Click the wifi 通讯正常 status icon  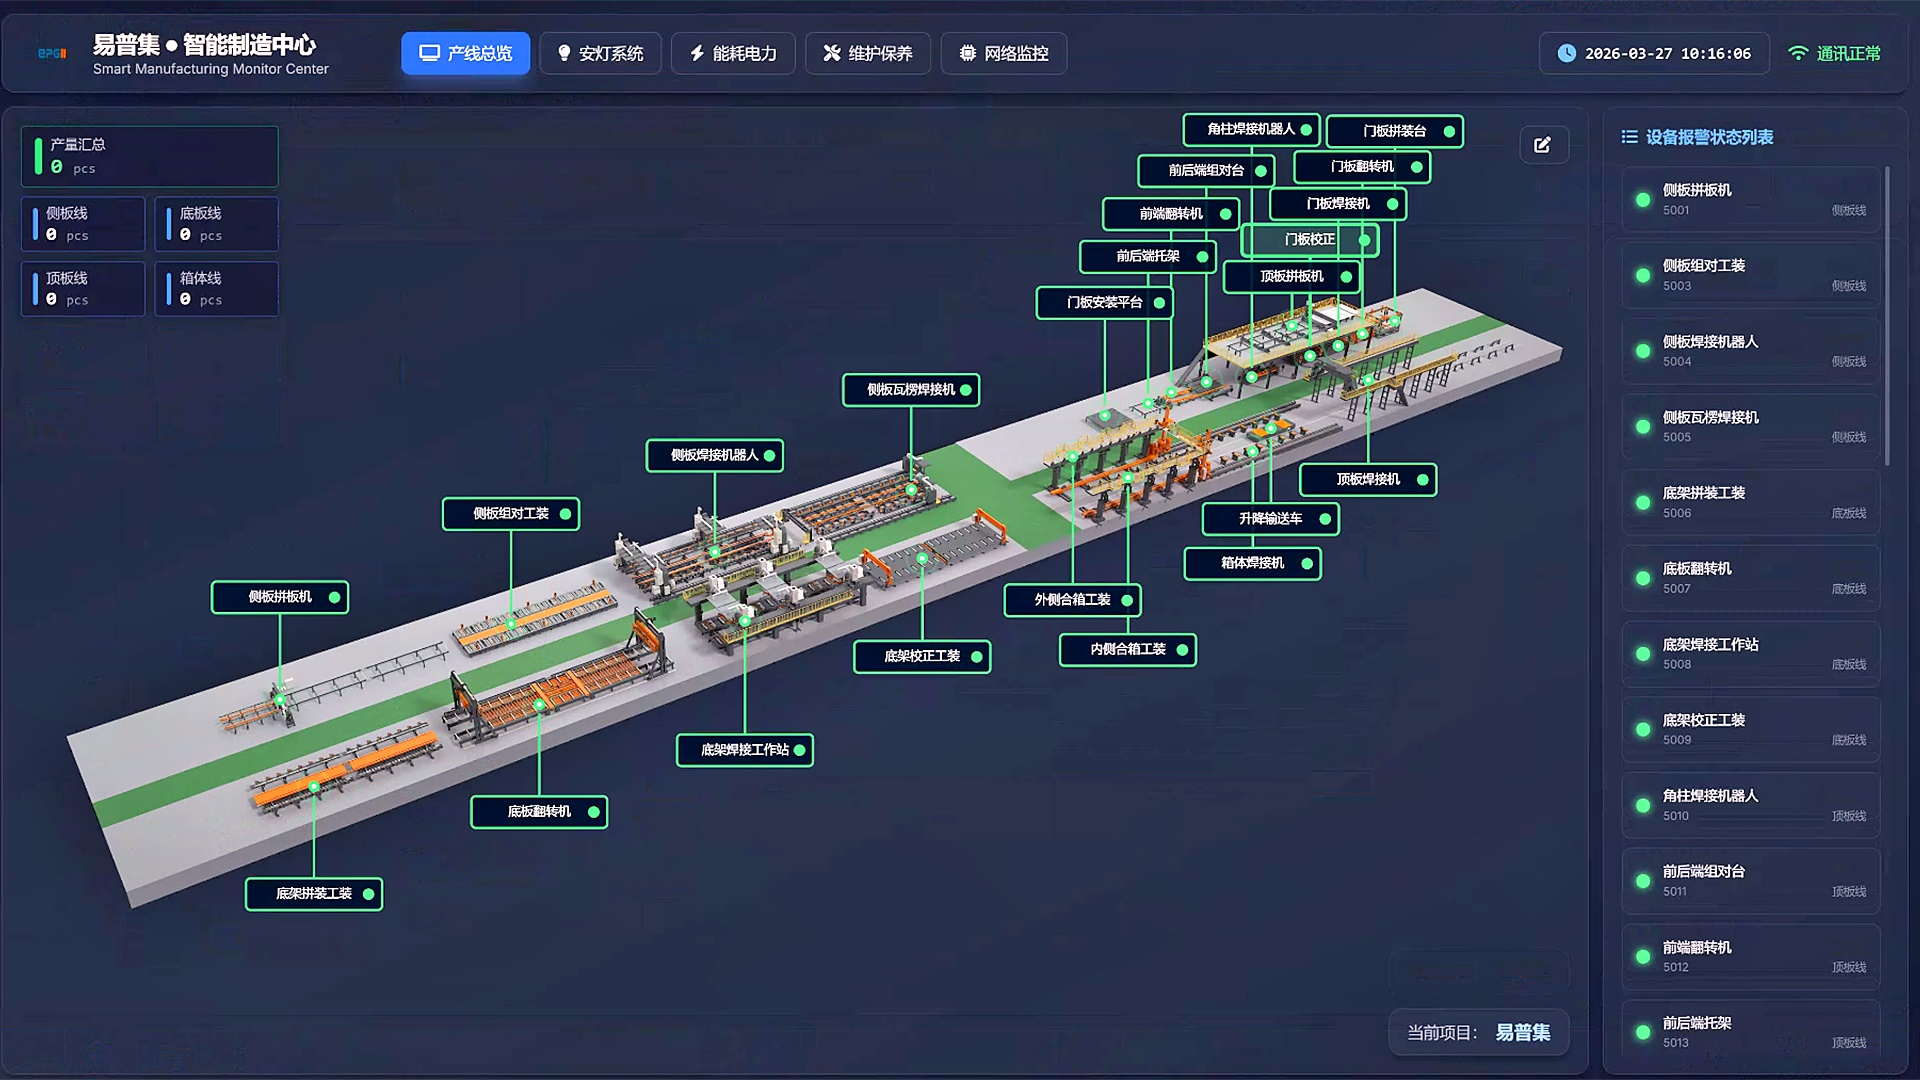click(1798, 53)
